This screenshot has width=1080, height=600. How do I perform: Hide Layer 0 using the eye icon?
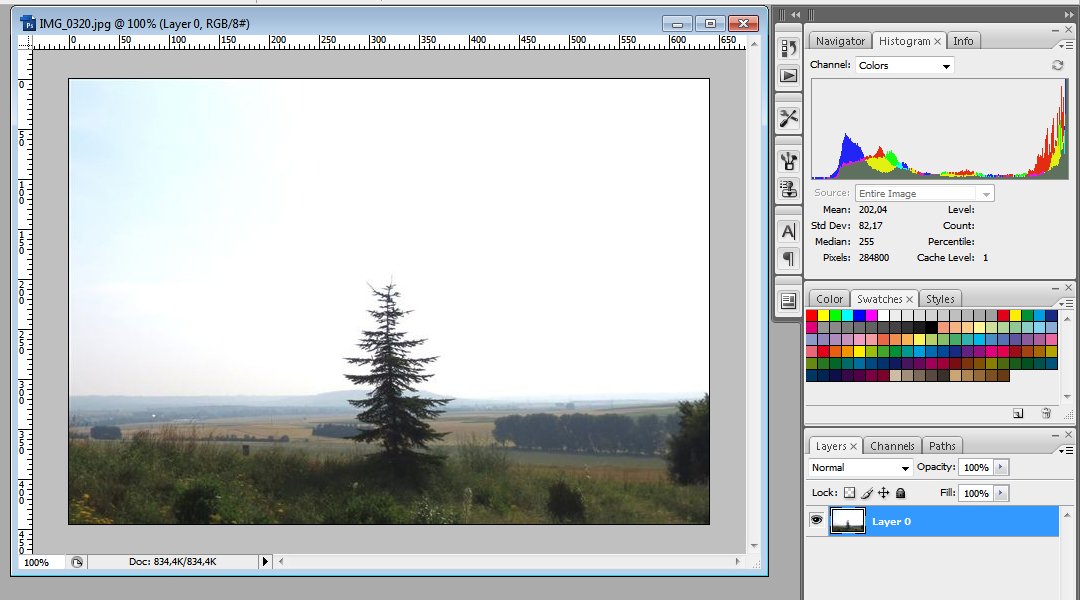pos(816,521)
